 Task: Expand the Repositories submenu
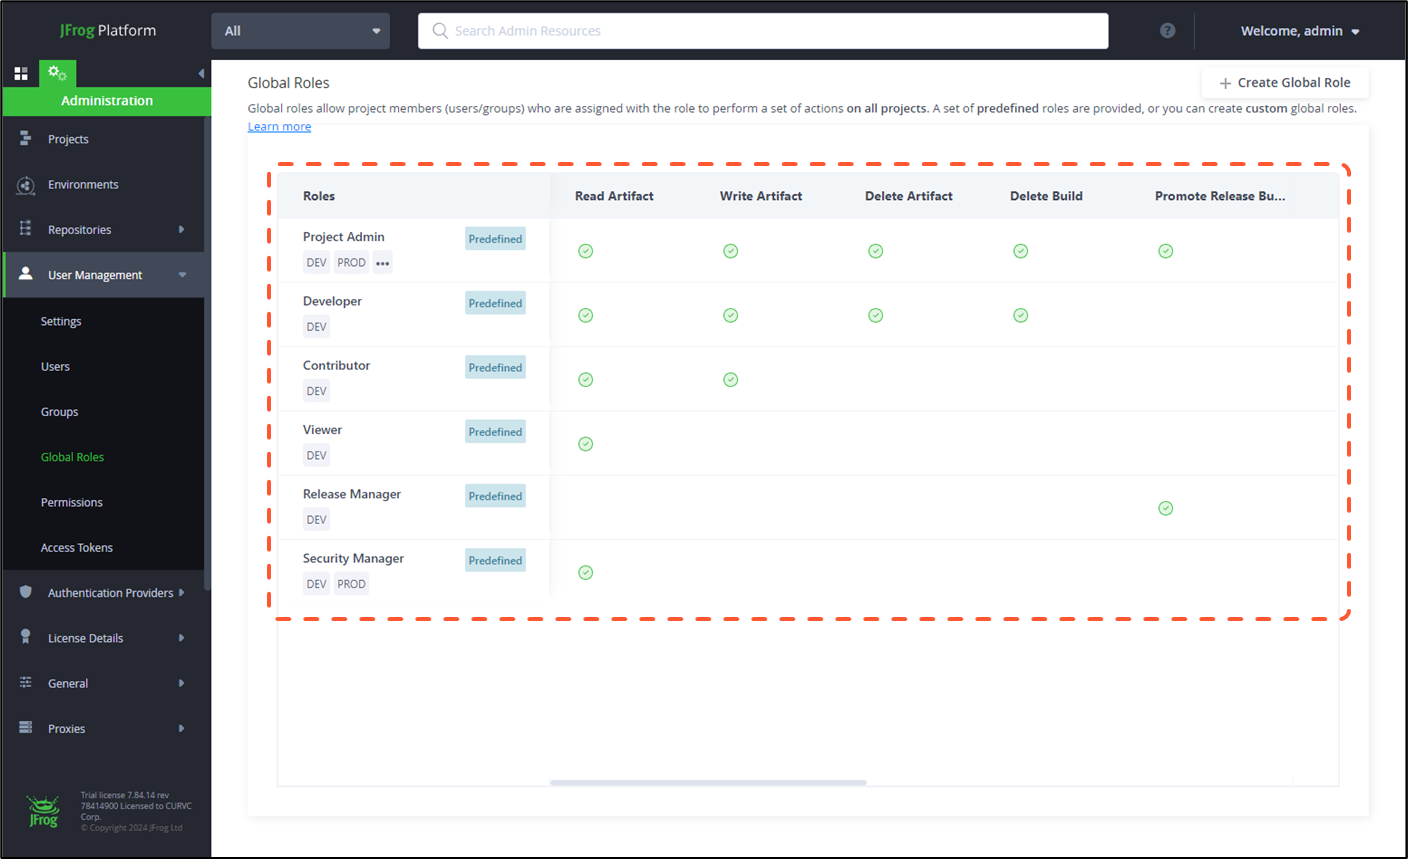coord(181,230)
